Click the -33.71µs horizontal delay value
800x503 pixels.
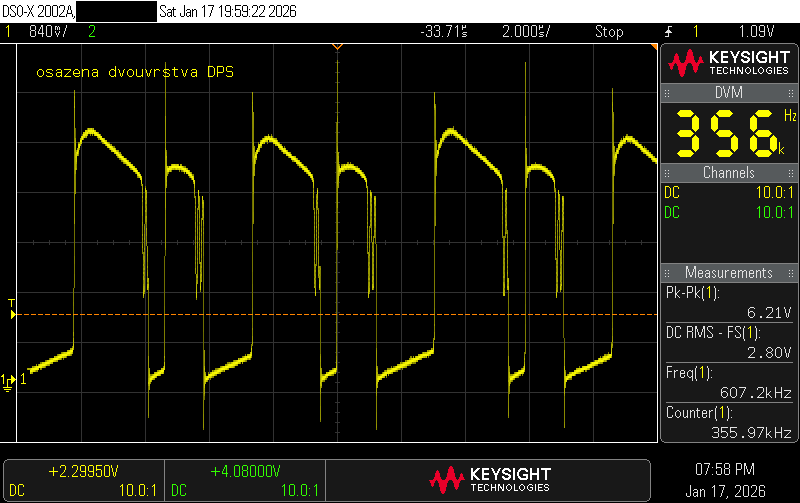coord(444,32)
